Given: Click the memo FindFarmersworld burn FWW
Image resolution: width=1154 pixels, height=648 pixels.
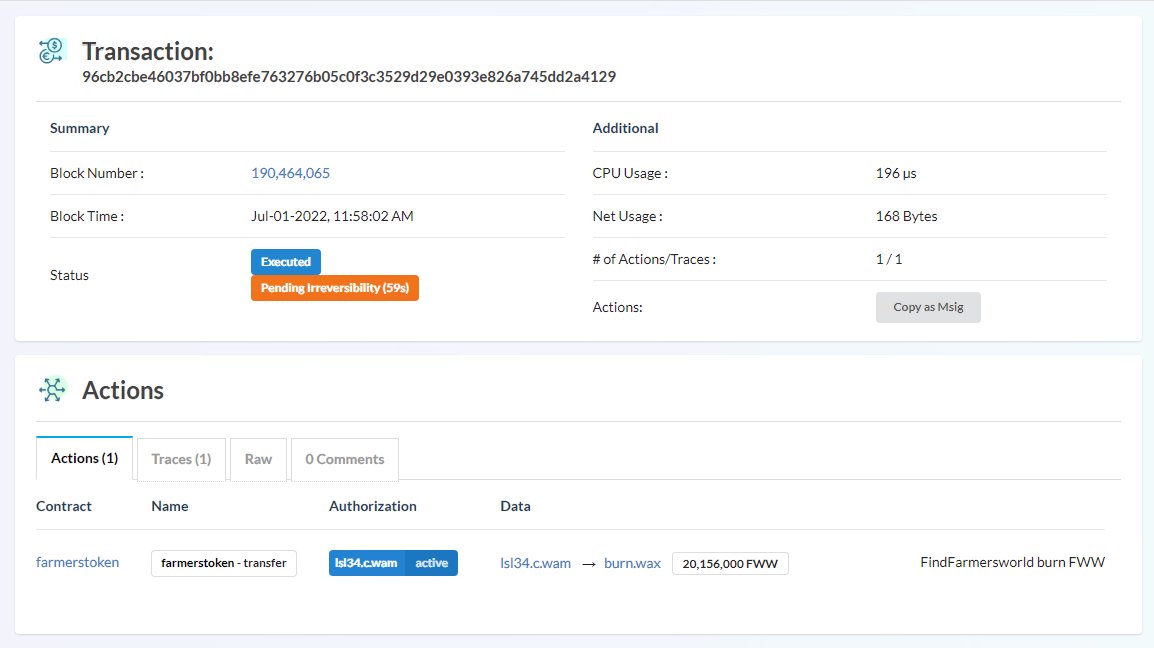Looking at the screenshot, I should (x=1012, y=562).
